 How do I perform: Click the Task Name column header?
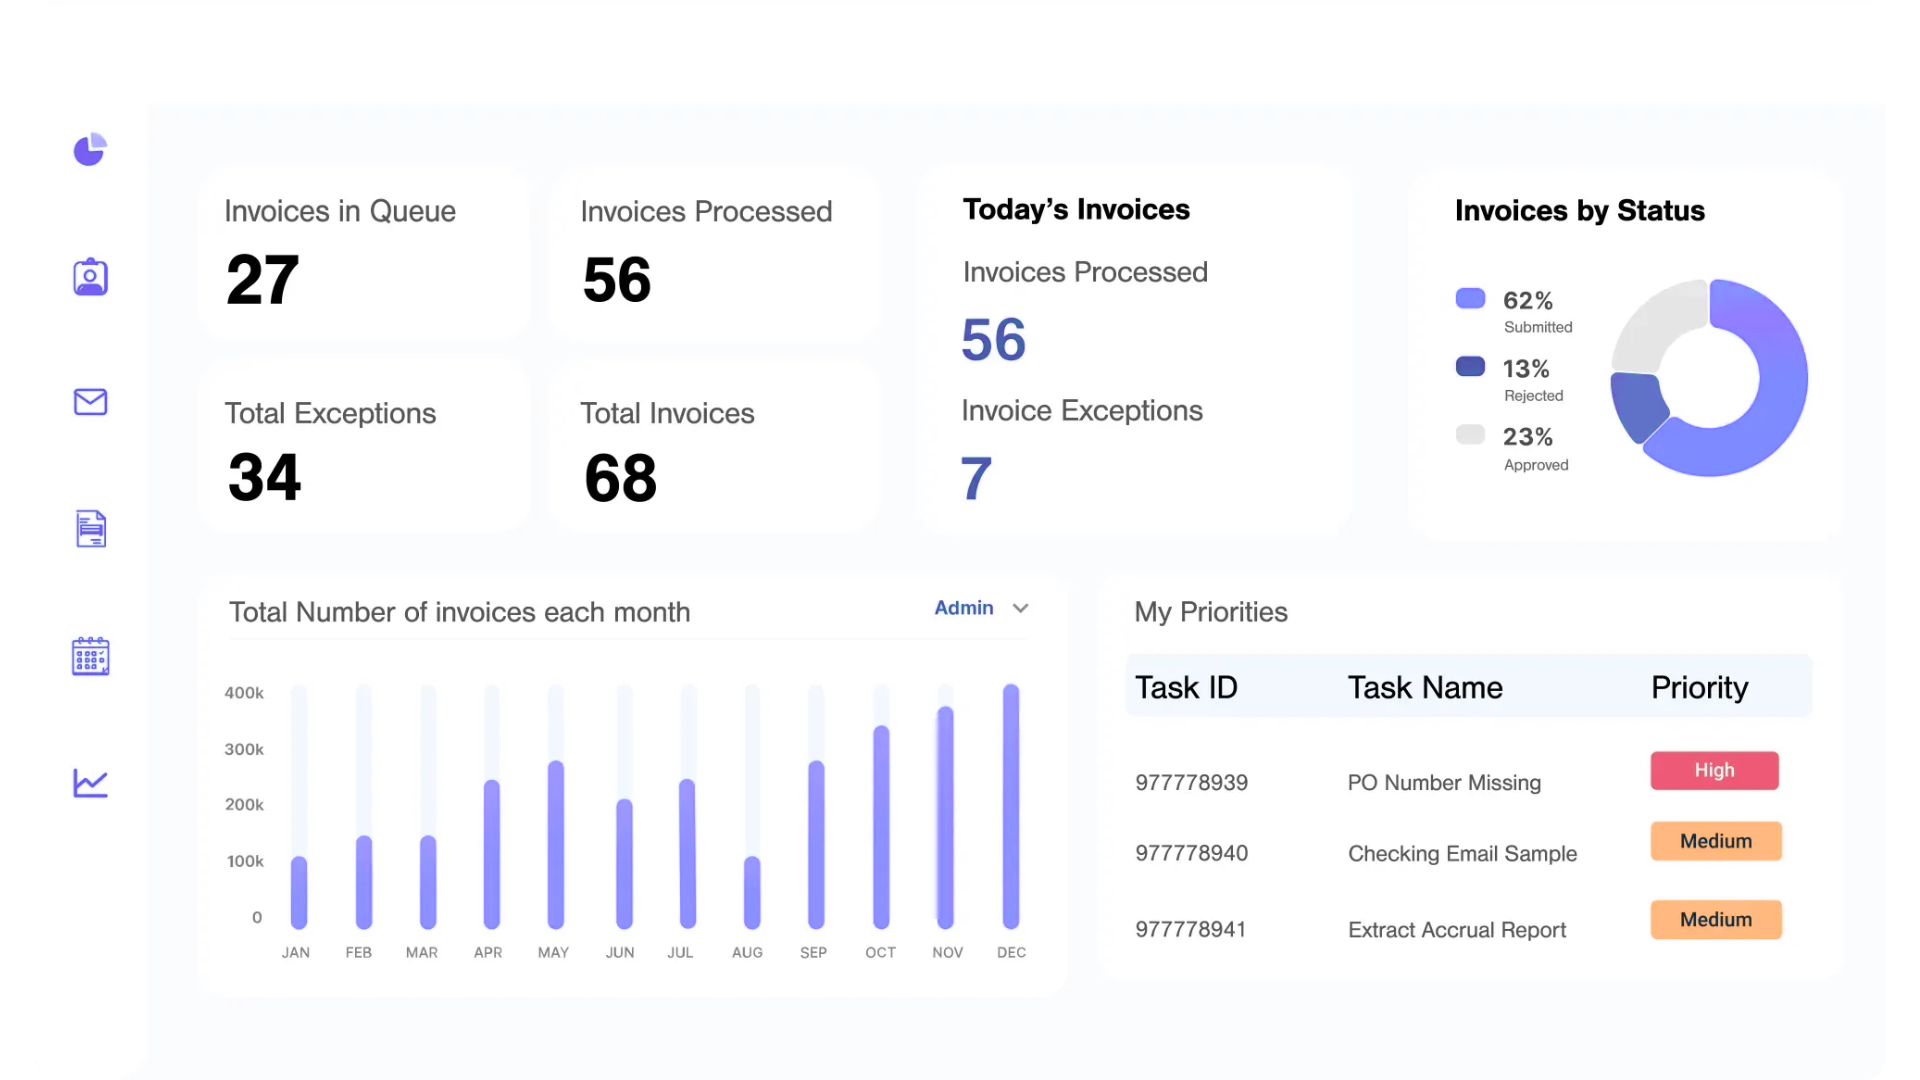(x=1424, y=687)
